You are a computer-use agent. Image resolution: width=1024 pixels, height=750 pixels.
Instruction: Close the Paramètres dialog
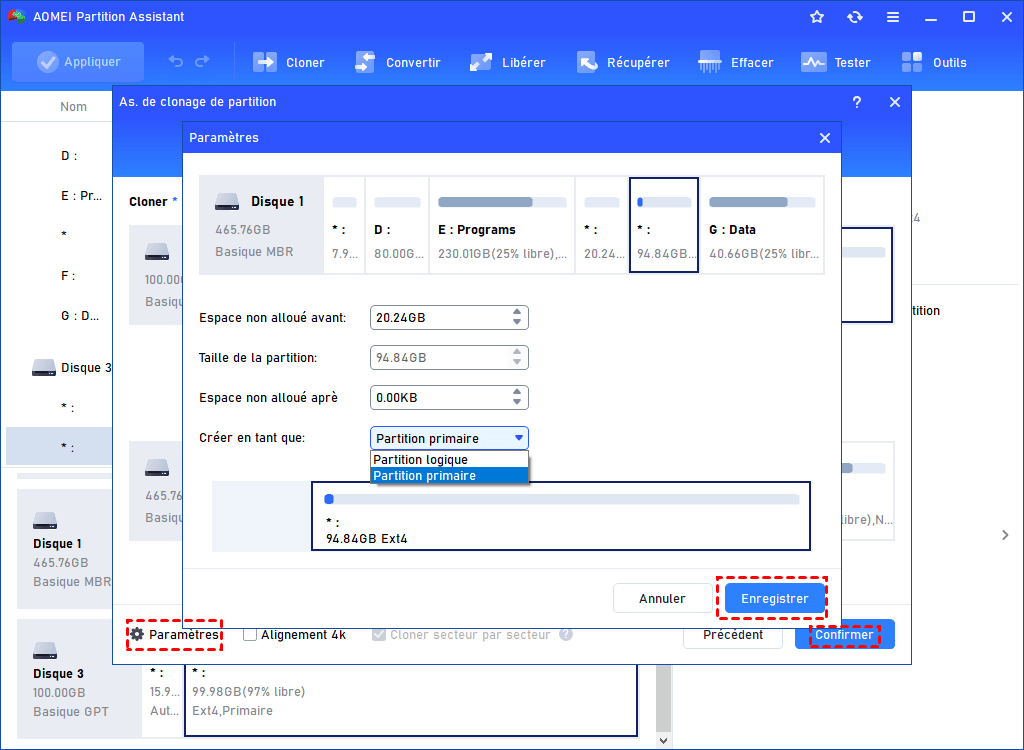point(825,138)
